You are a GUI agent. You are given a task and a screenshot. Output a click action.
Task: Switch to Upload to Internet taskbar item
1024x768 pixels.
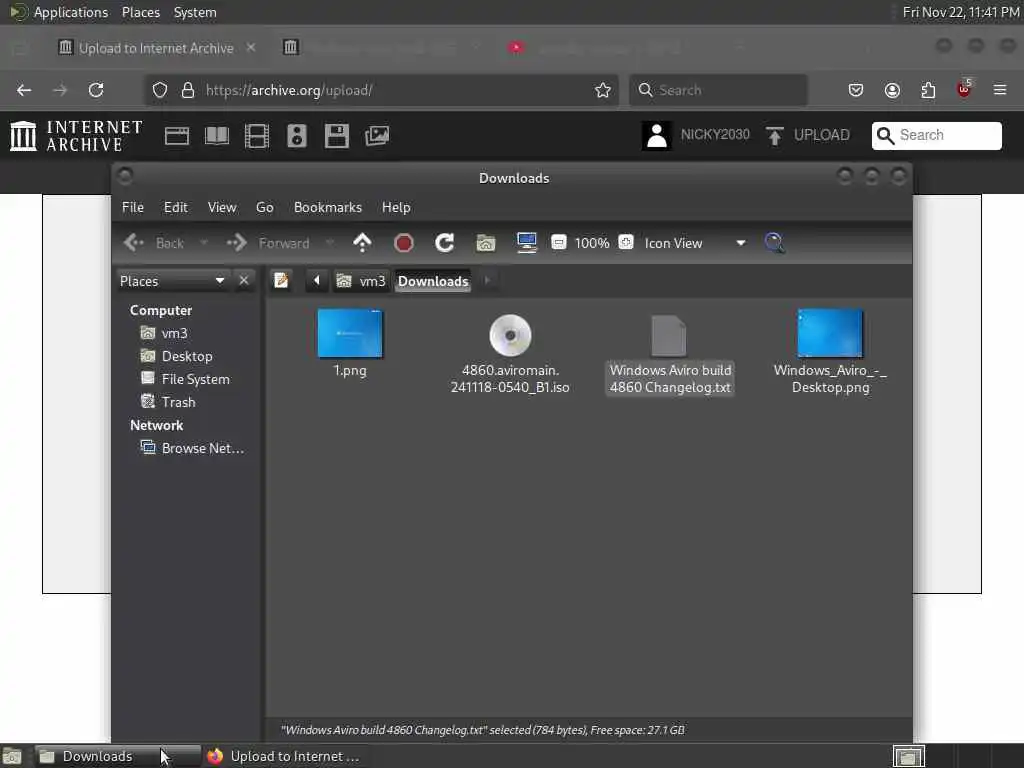[x=283, y=756]
